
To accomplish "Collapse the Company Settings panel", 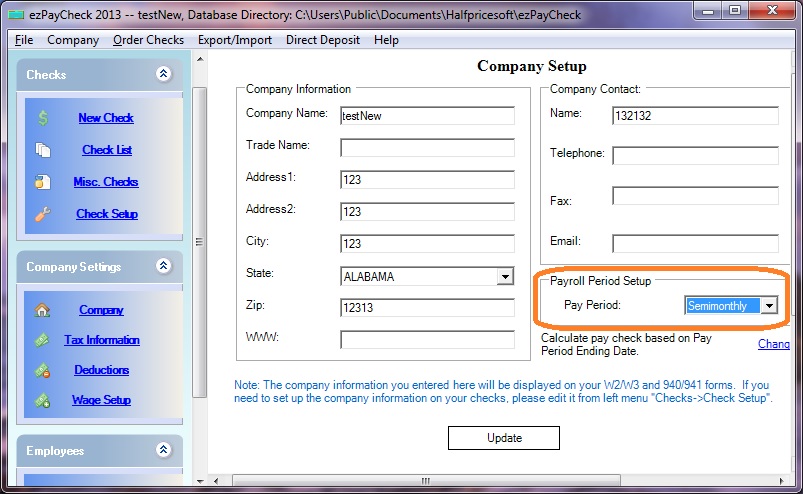I will pos(164,267).
